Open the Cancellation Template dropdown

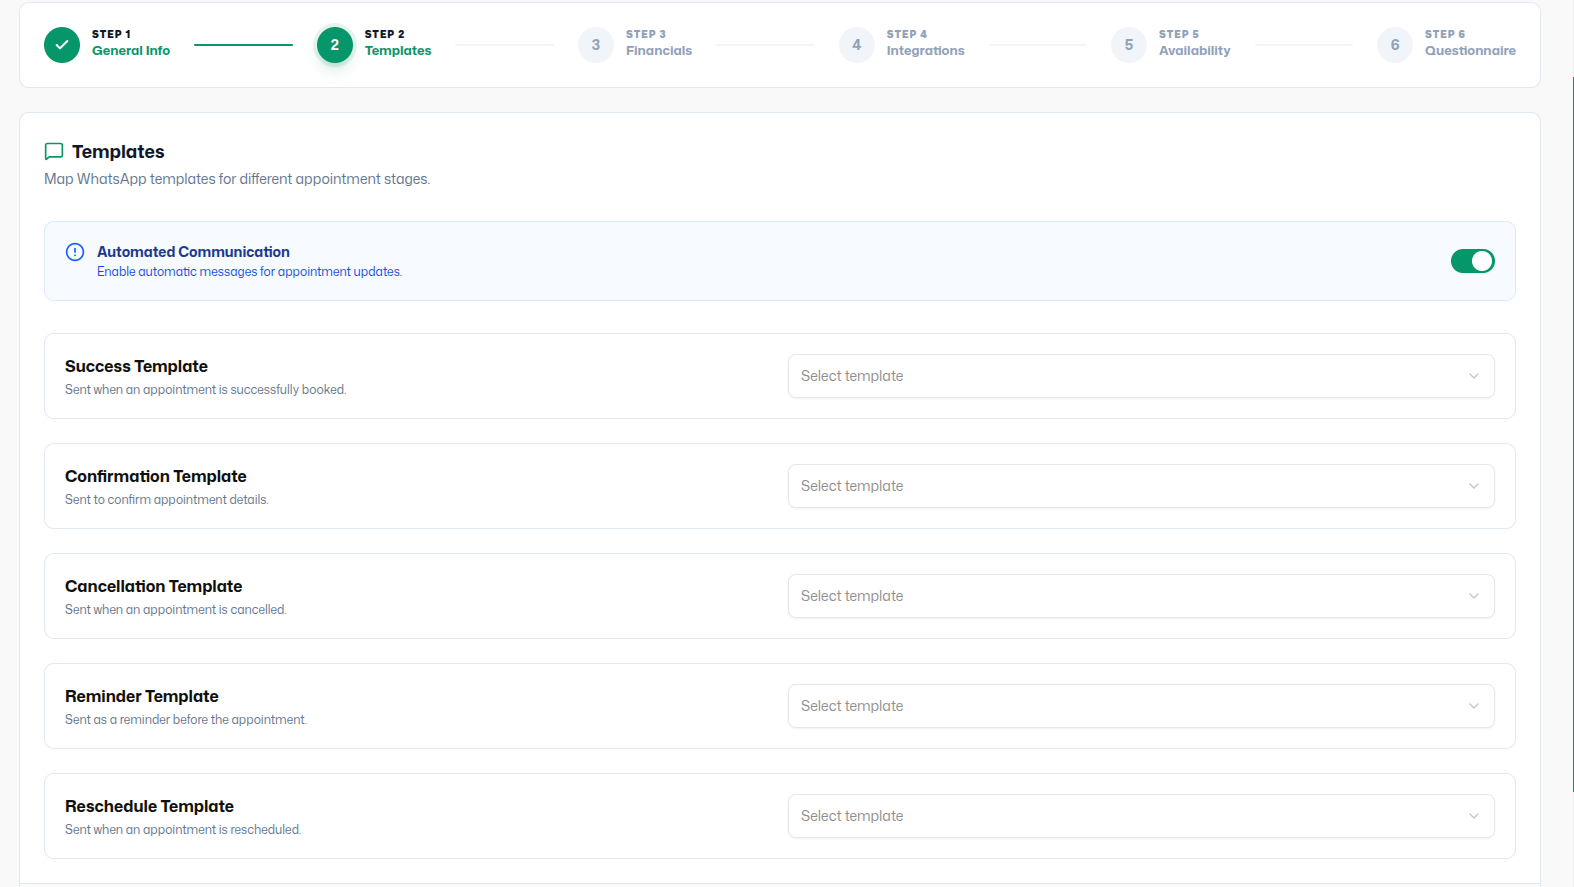pos(1141,596)
